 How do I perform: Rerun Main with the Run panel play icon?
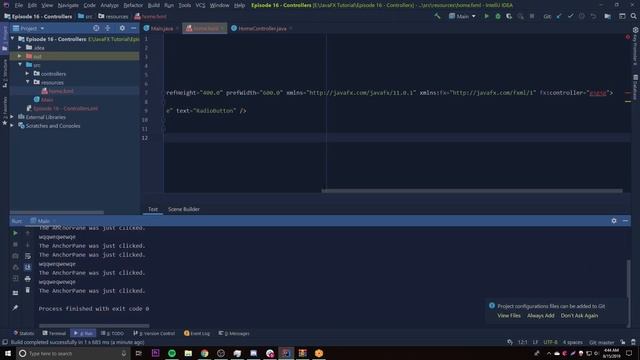coord(16,233)
